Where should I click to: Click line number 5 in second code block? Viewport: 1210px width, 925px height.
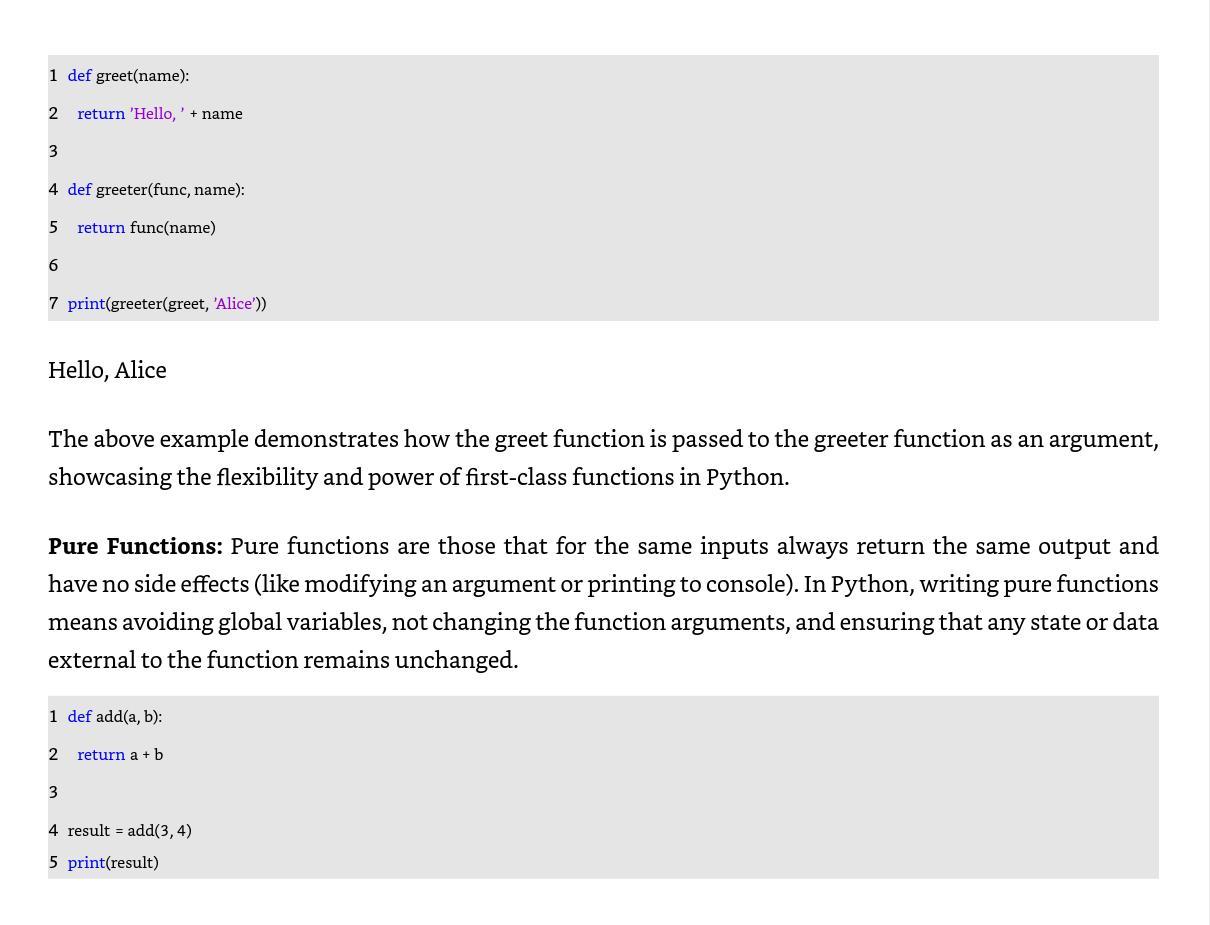click(53, 863)
